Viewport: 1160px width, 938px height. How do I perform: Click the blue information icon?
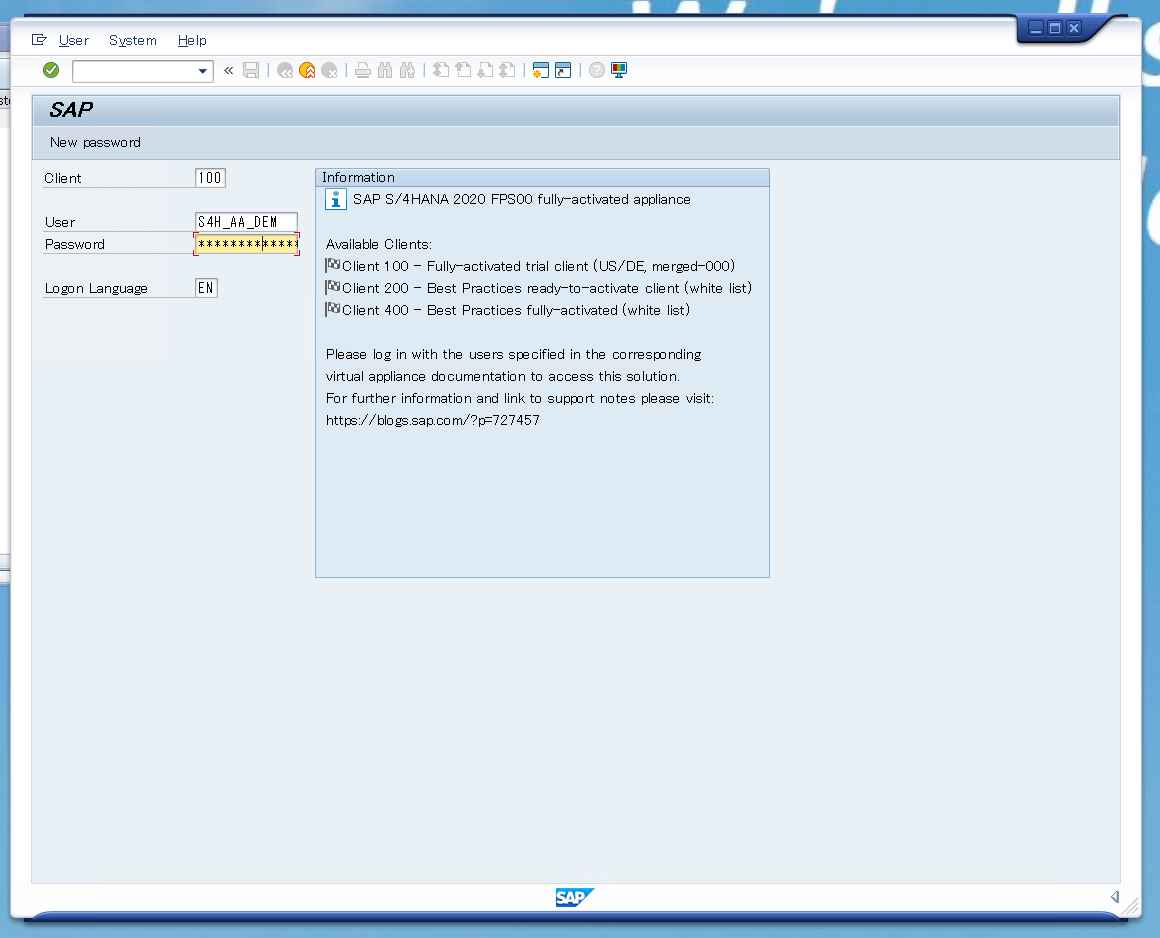click(x=336, y=199)
